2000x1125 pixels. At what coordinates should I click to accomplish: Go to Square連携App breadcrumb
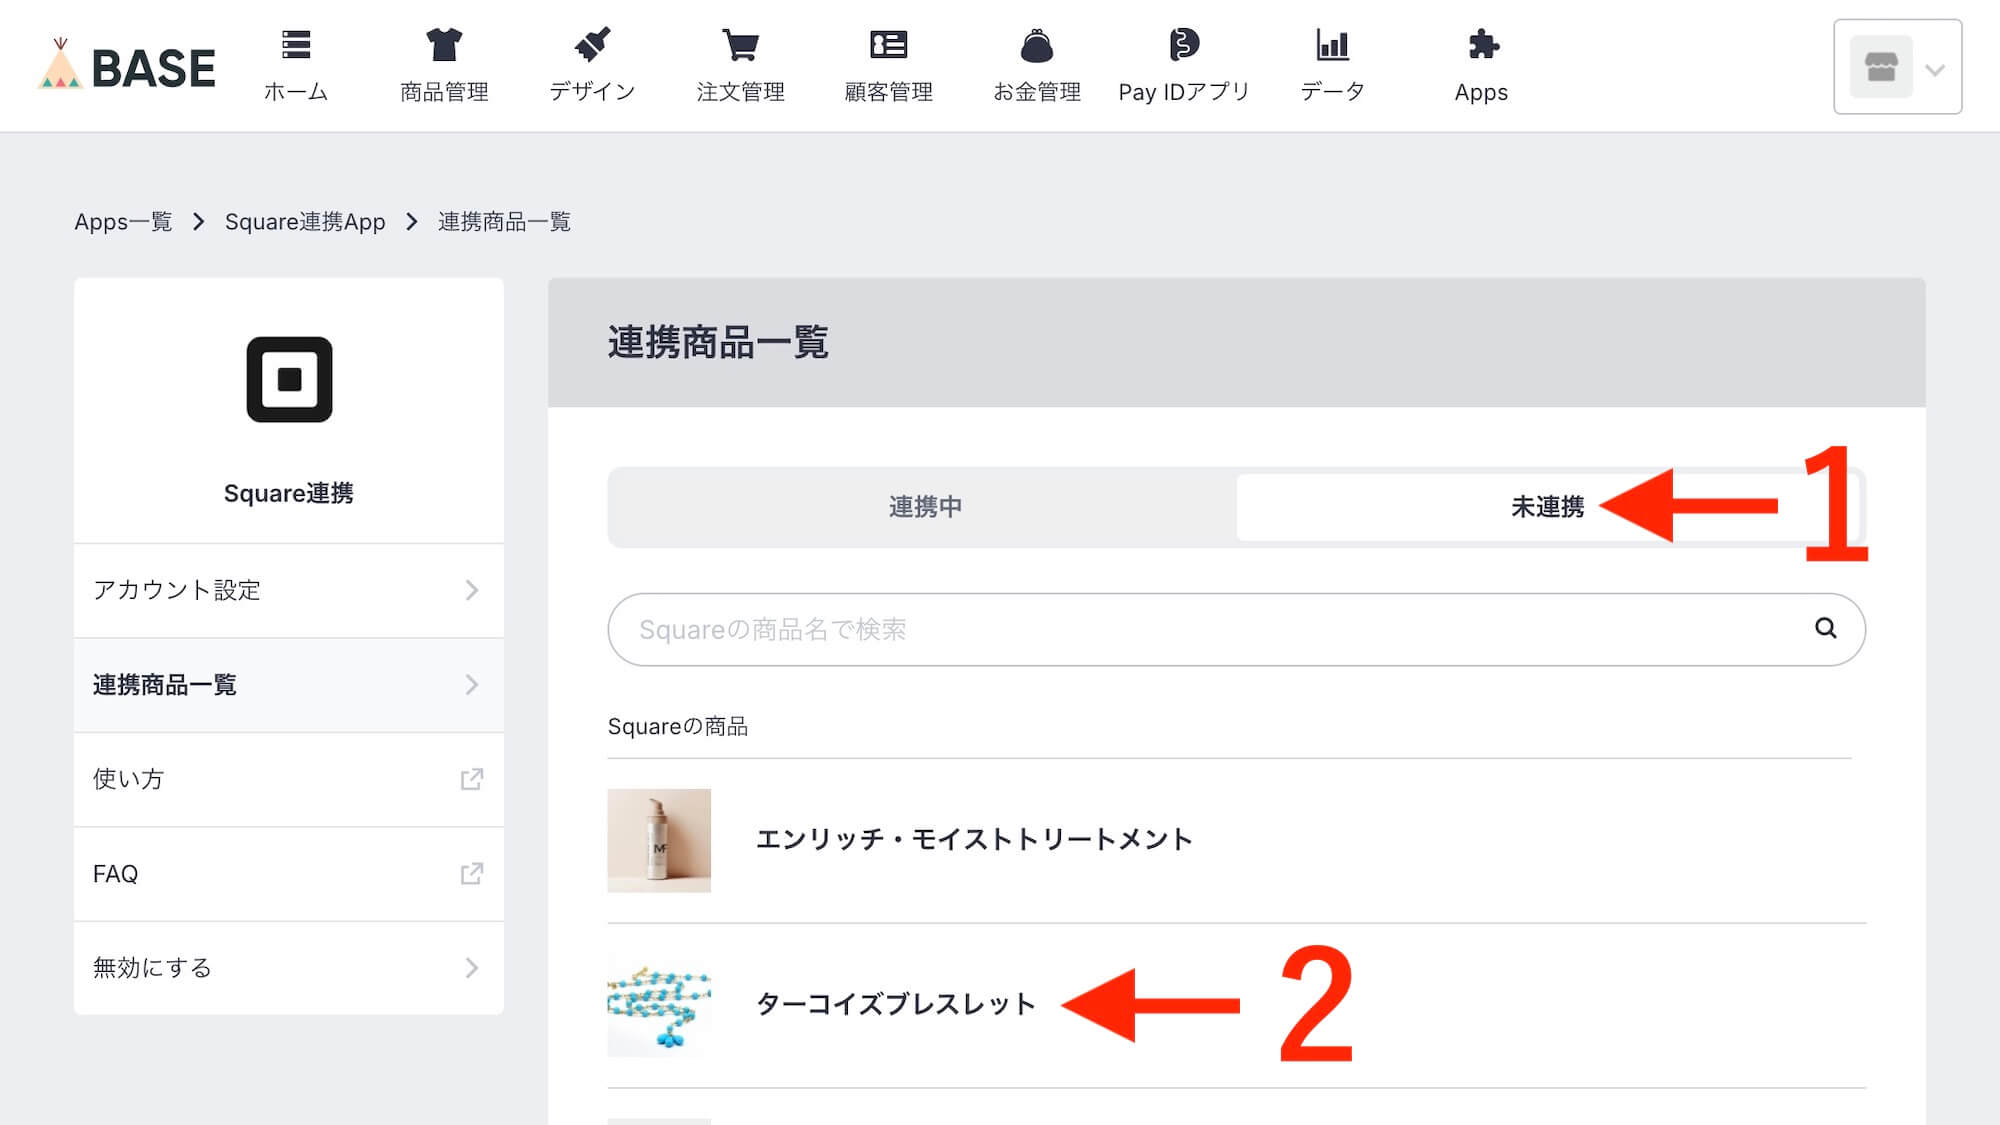pos(305,221)
